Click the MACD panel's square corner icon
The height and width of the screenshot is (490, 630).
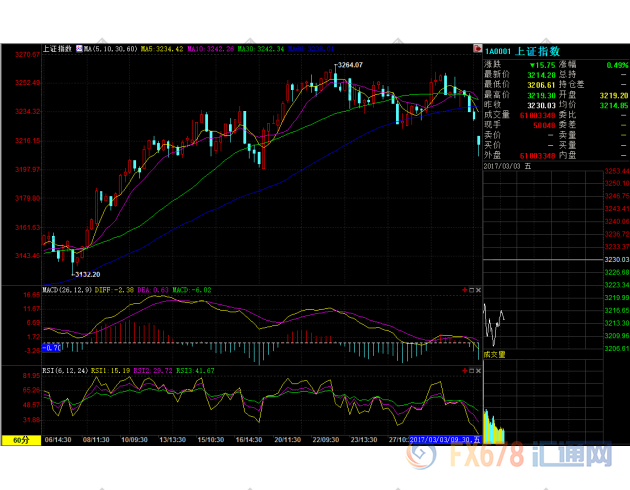click(x=472, y=290)
